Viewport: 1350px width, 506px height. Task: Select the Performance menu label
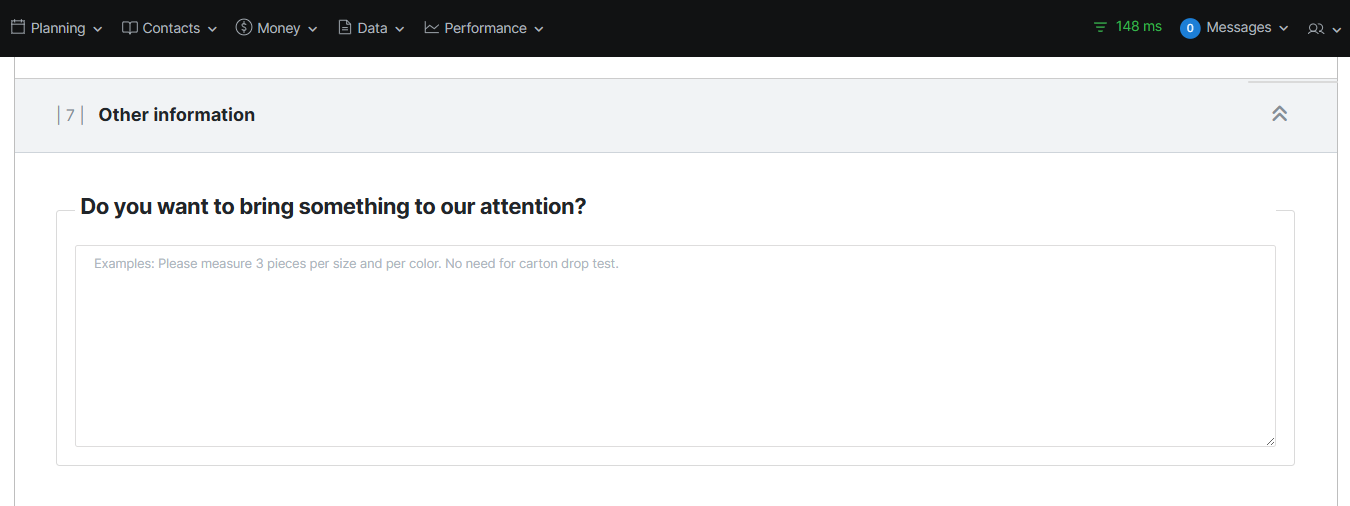(485, 28)
